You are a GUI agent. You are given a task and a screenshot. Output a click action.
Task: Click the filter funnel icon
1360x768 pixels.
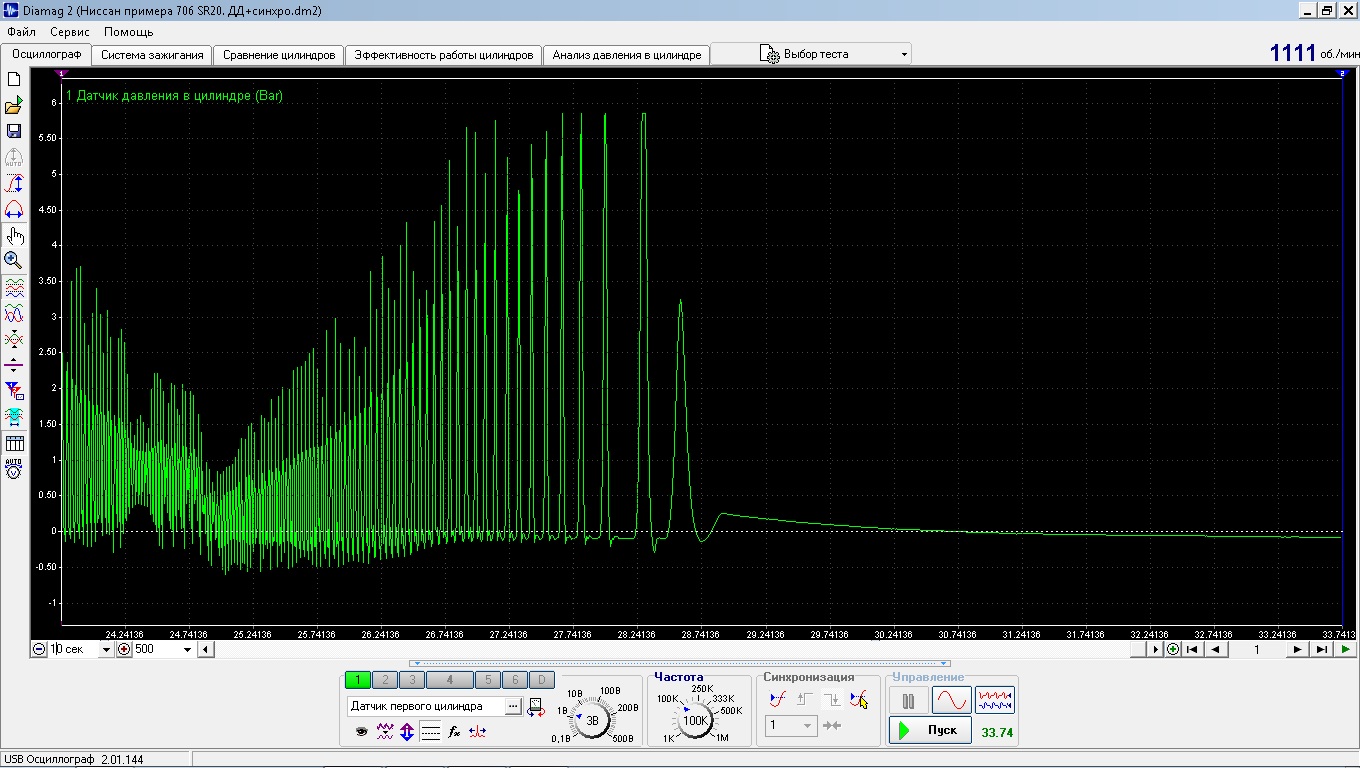(x=14, y=391)
